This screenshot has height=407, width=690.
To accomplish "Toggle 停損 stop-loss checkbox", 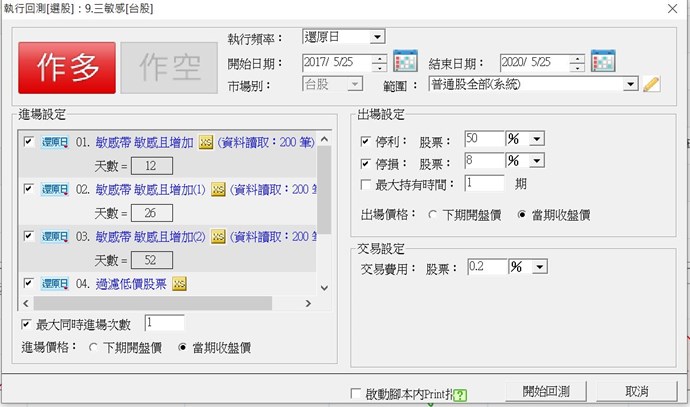I will (x=365, y=164).
